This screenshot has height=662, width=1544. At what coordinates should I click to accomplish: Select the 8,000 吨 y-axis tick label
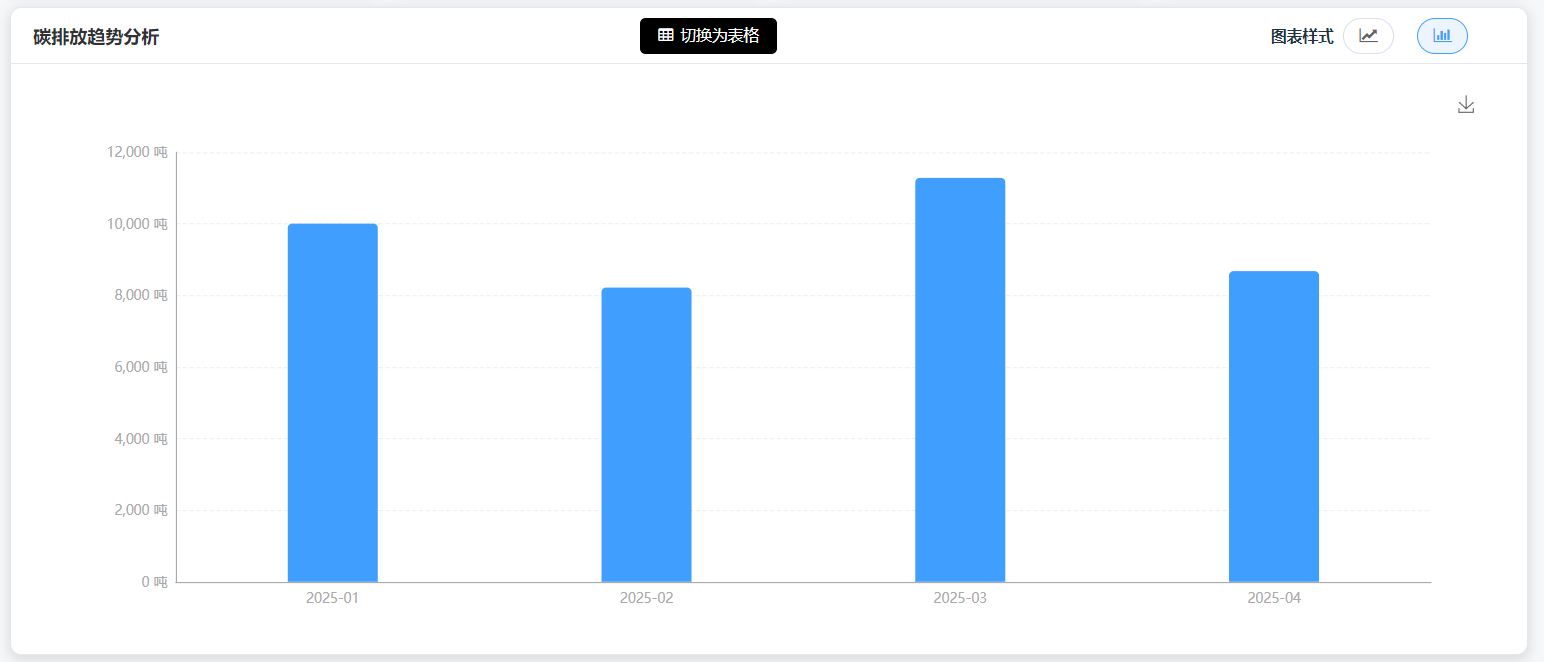pos(140,295)
